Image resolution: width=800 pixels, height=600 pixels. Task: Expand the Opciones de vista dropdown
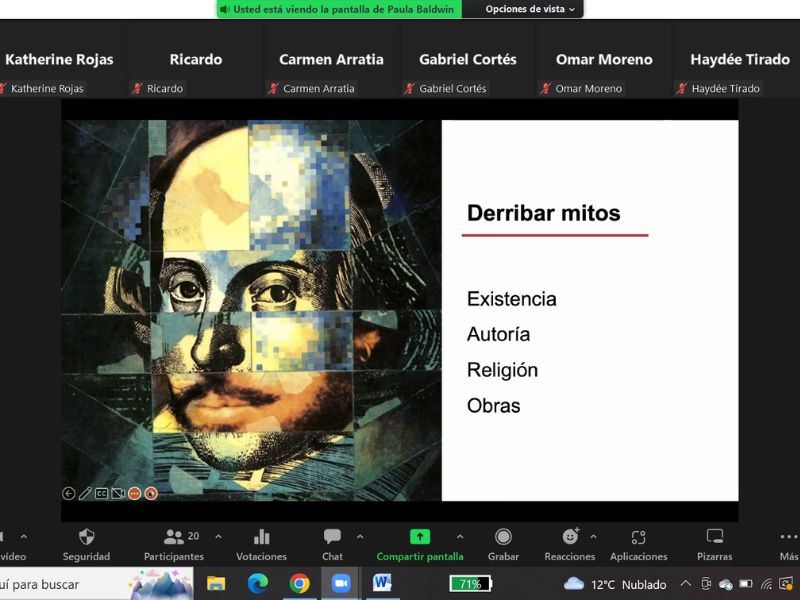(530, 9)
